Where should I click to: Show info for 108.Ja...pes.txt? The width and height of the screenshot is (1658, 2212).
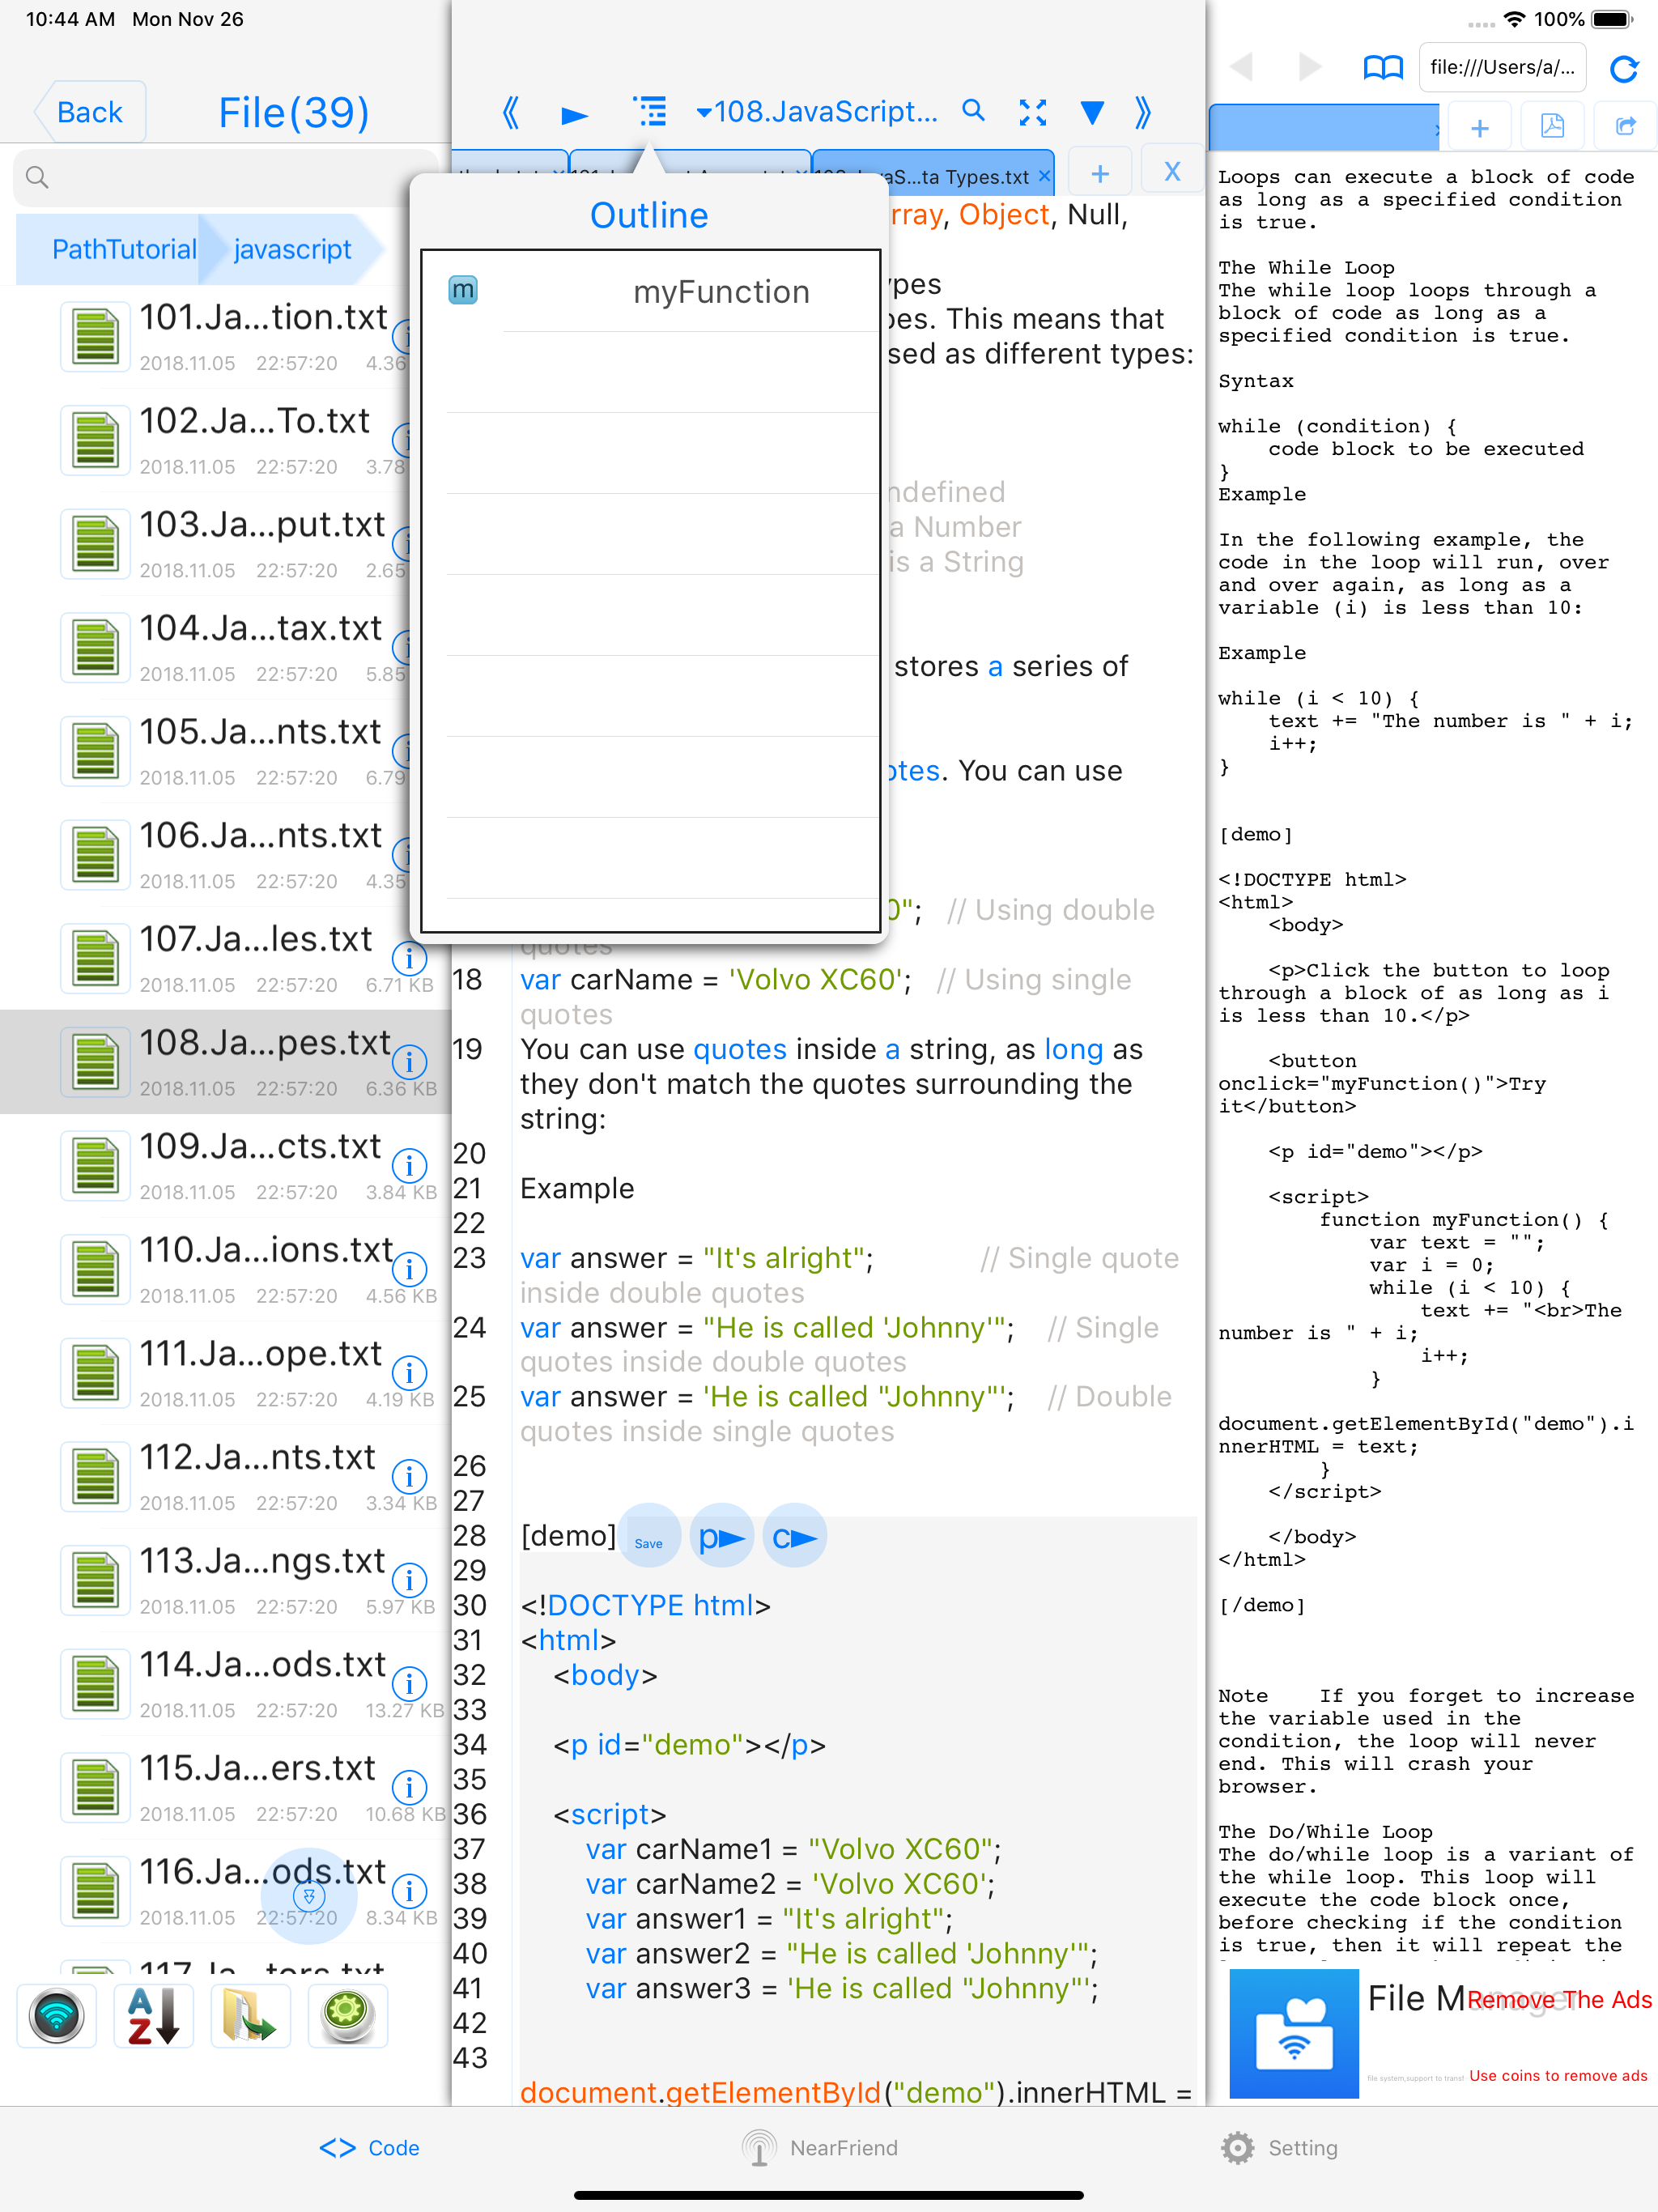click(x=409, y=1061)
